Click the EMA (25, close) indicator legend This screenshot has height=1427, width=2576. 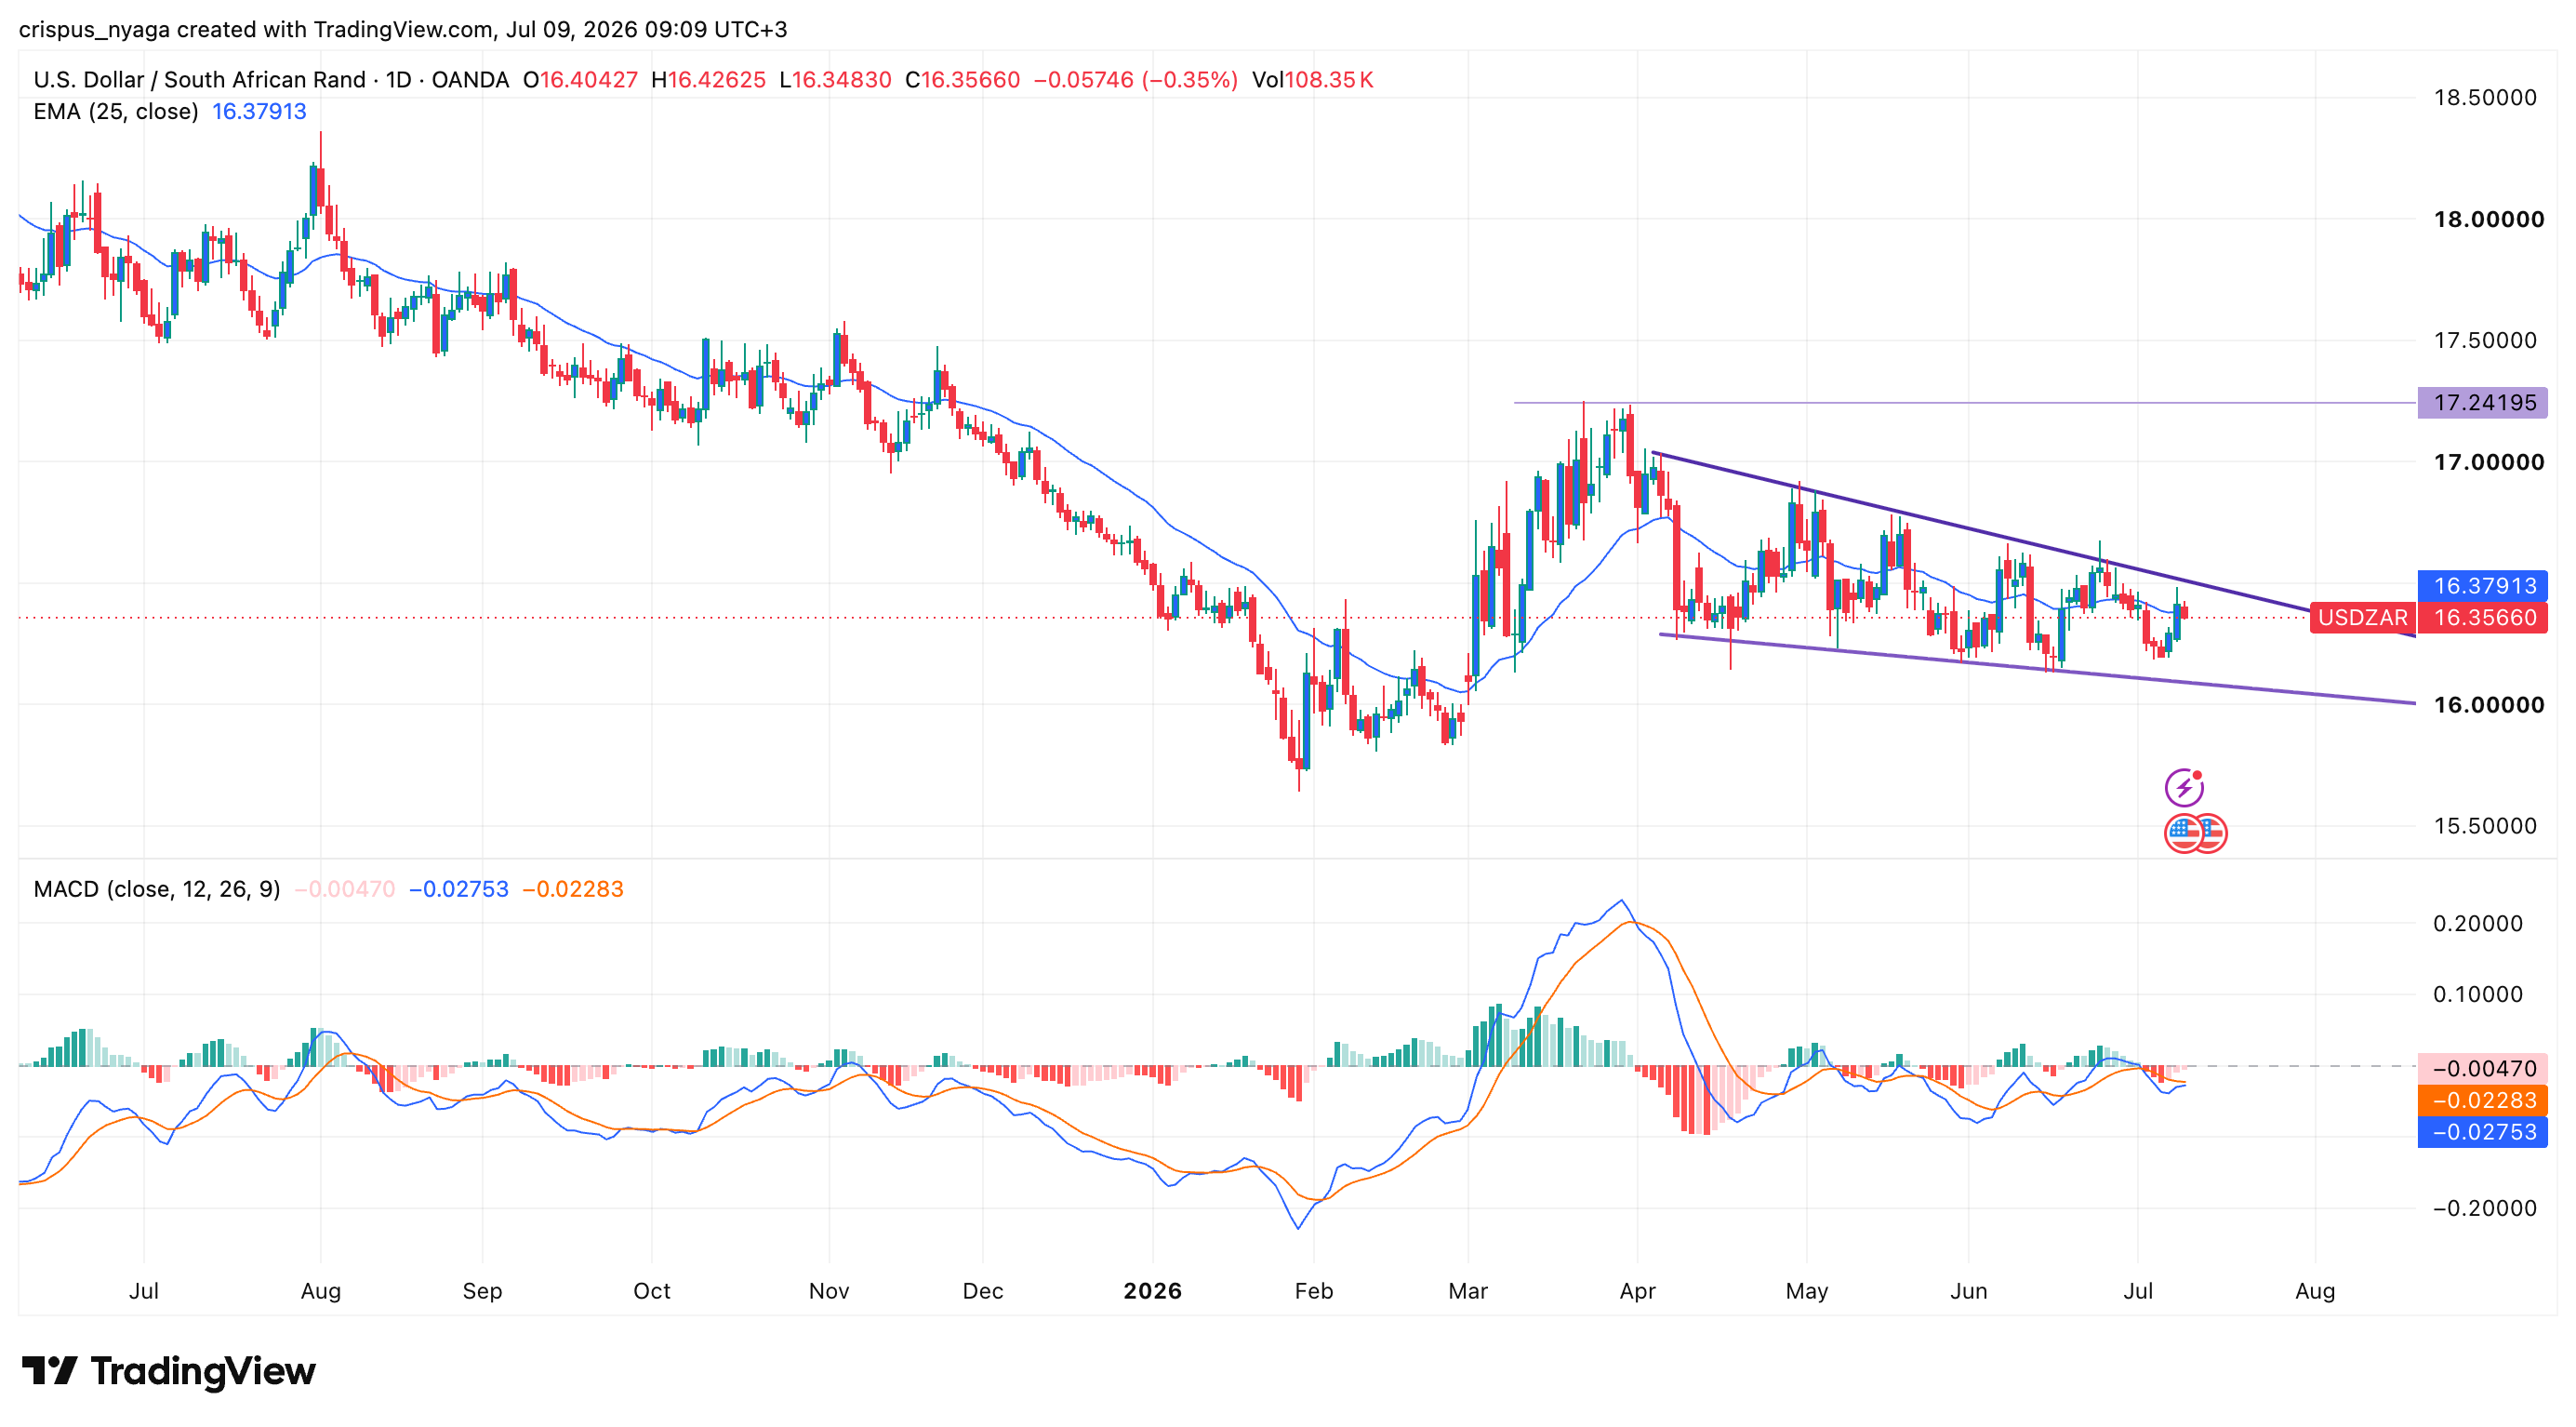tap(116, 111)
